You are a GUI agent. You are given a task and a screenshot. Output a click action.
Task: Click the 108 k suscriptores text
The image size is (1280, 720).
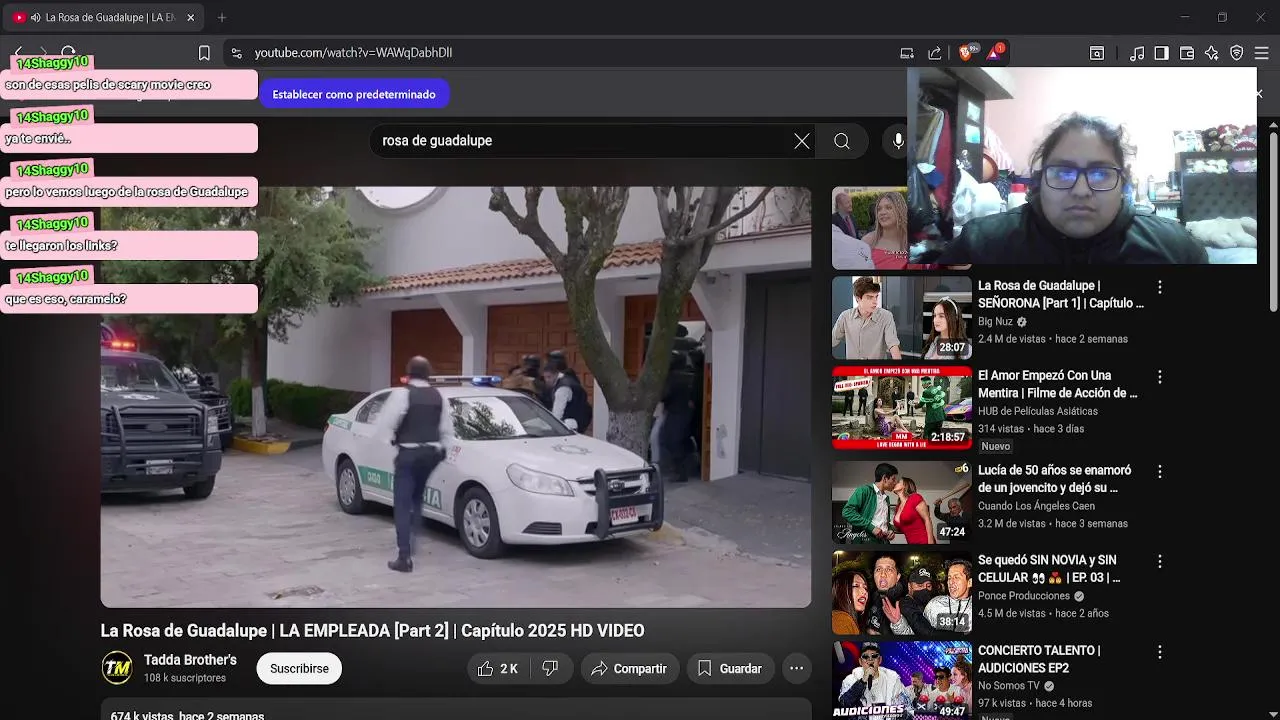185,678
